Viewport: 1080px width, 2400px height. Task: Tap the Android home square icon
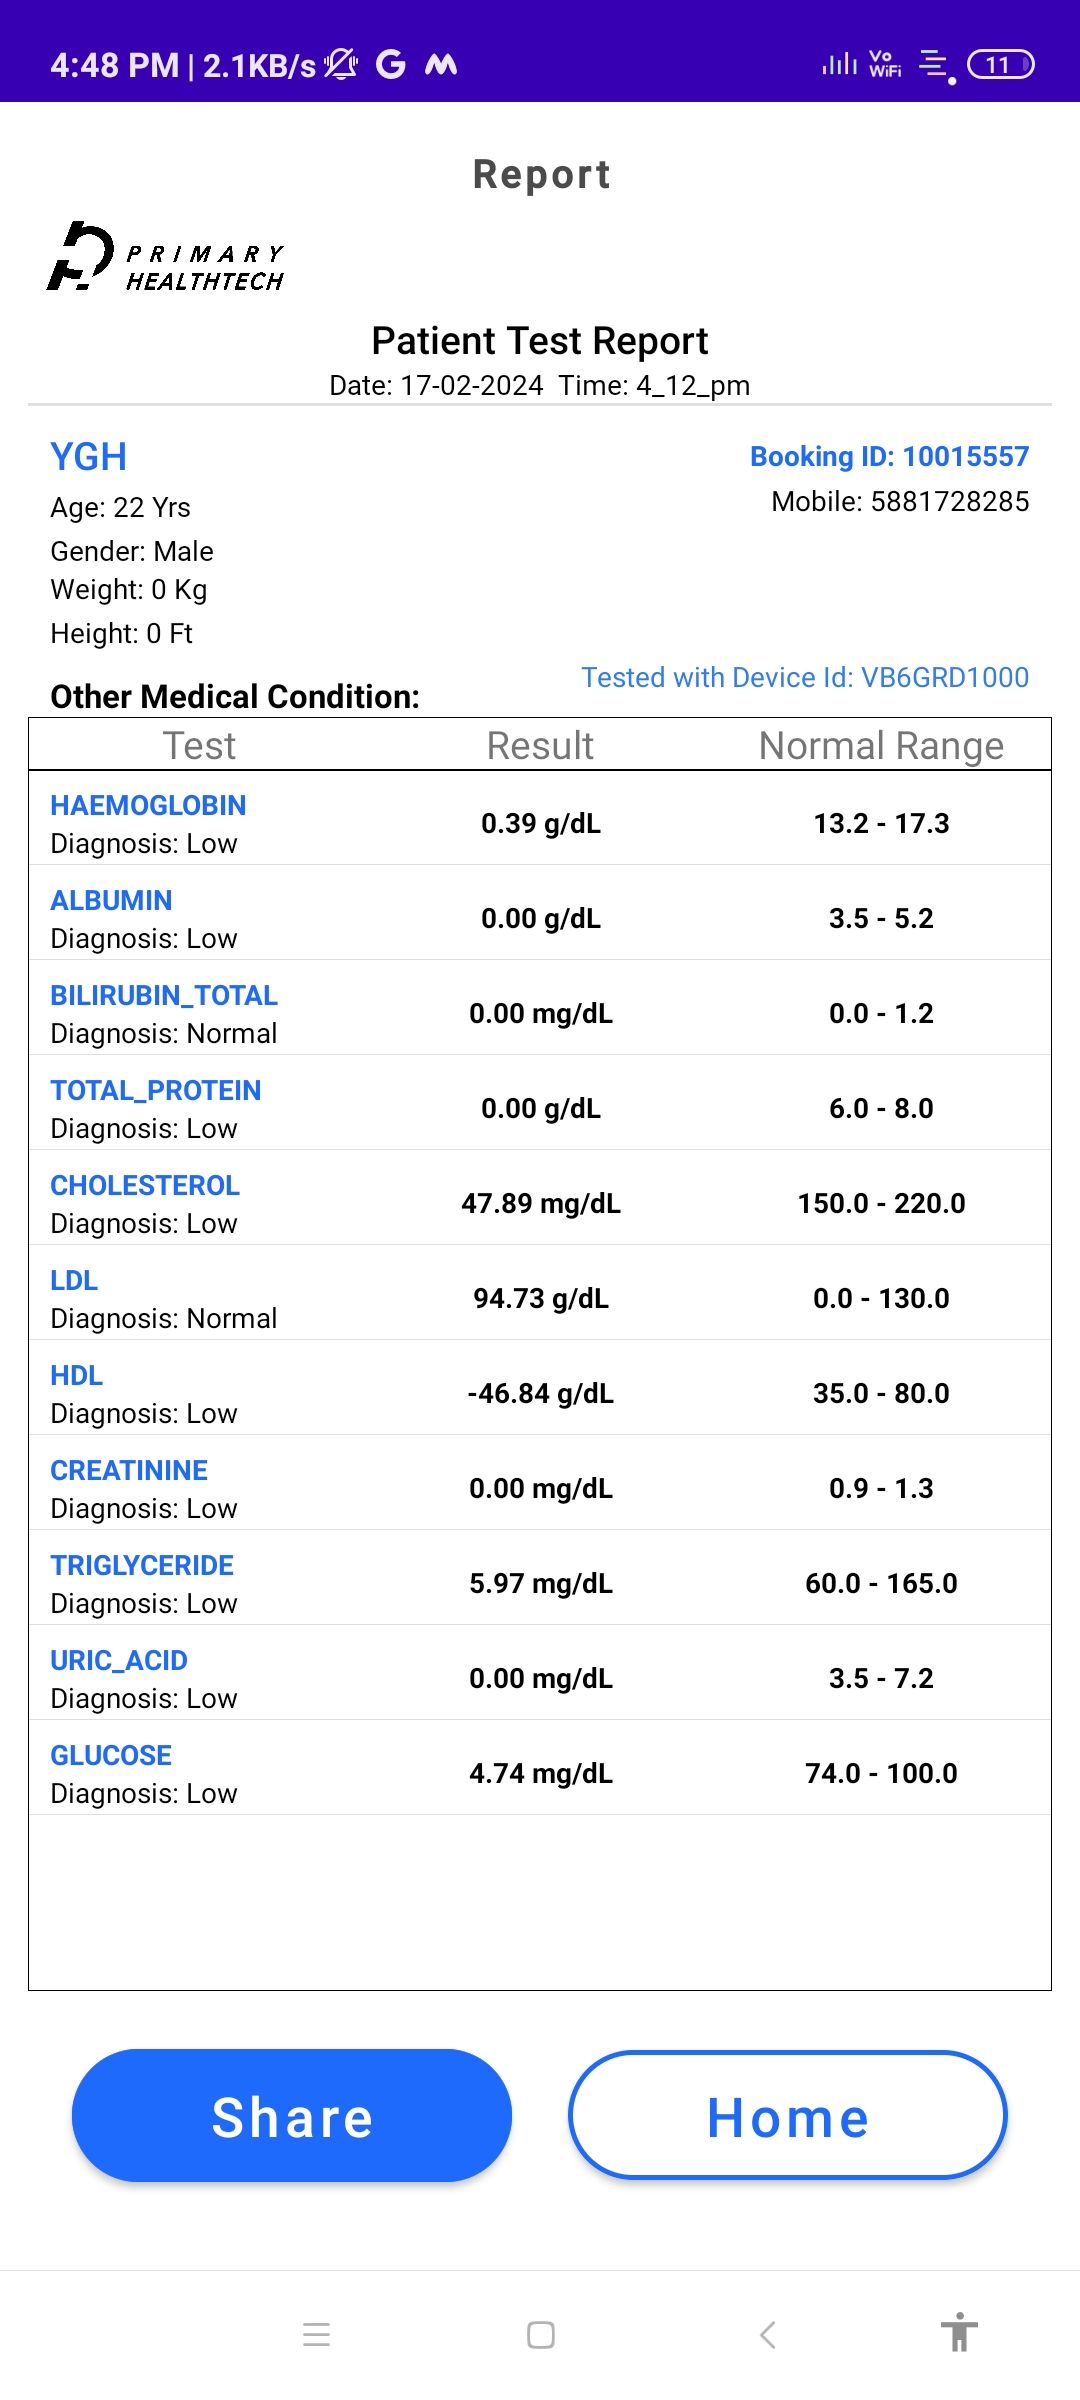coord(541,2335)
